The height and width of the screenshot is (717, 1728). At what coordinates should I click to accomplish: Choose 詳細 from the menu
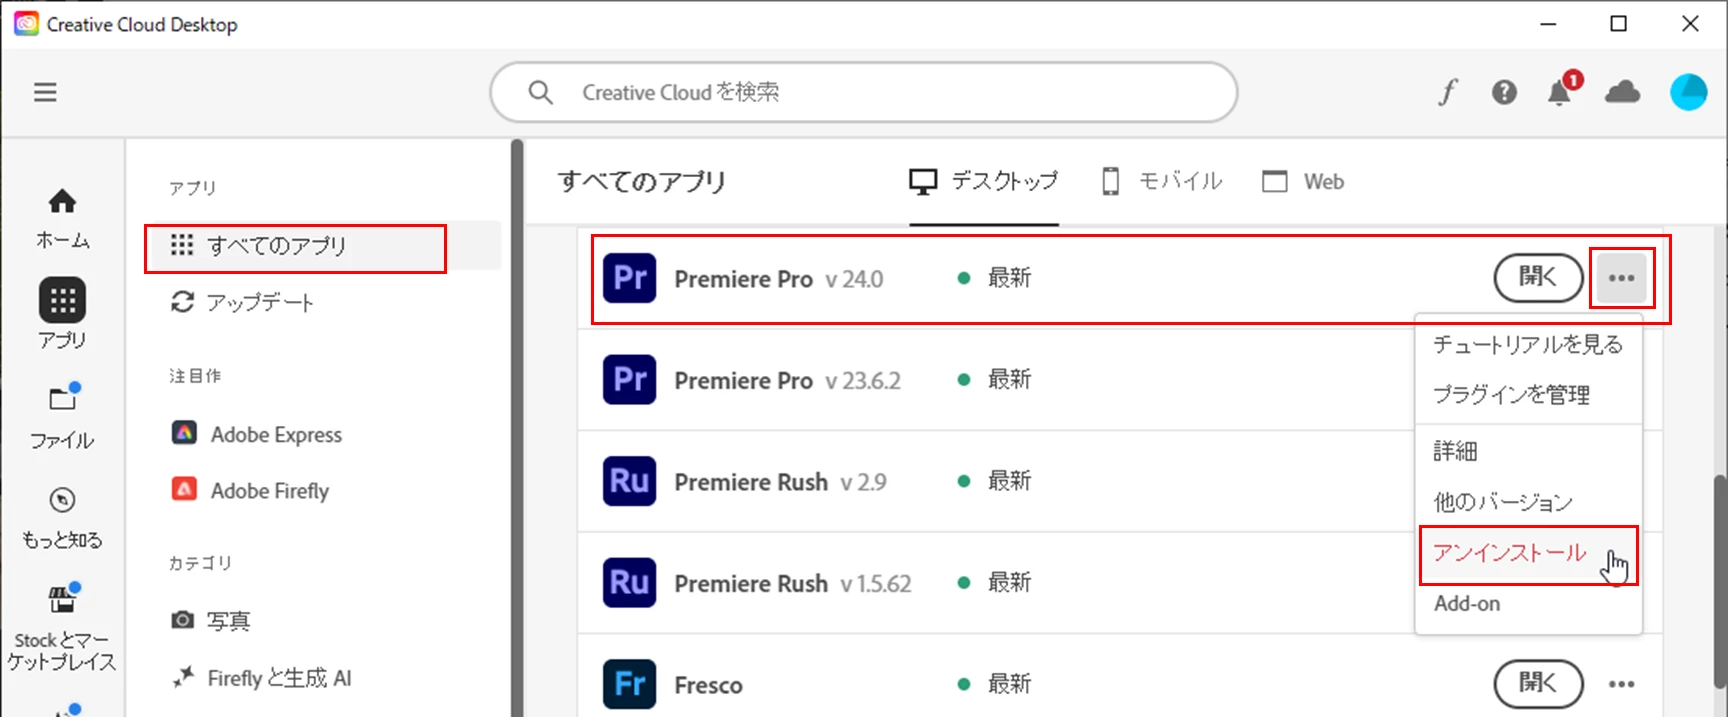point(1528,451)
